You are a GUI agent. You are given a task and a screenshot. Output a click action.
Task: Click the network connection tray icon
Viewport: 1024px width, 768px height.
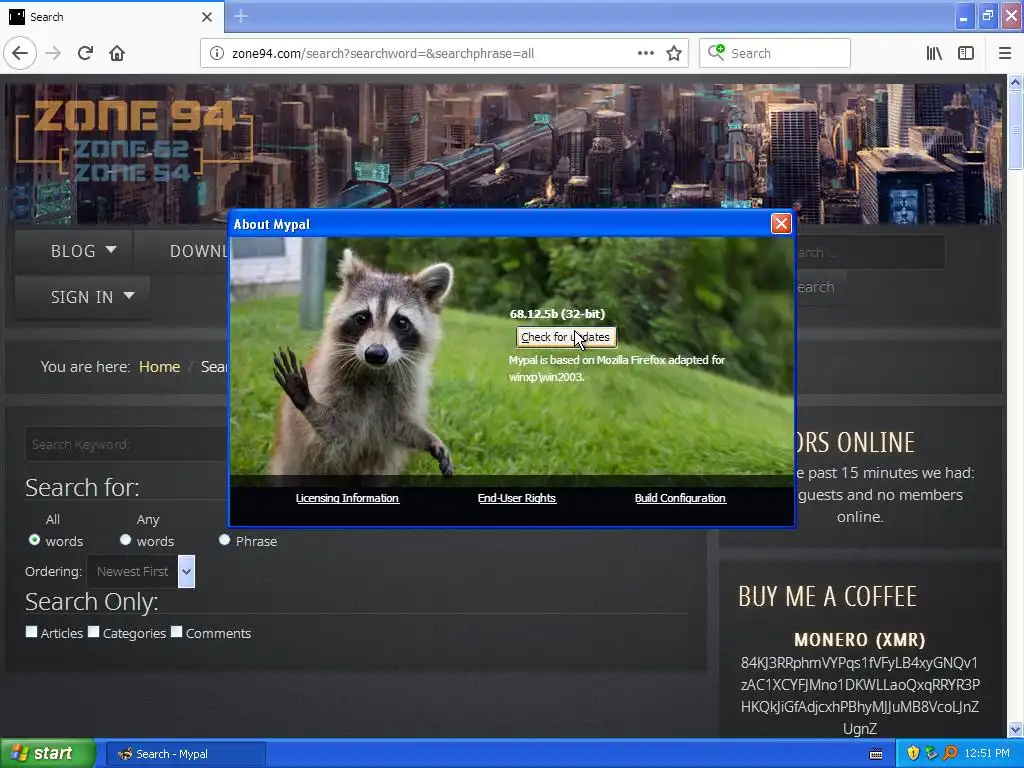click(931, 753)
